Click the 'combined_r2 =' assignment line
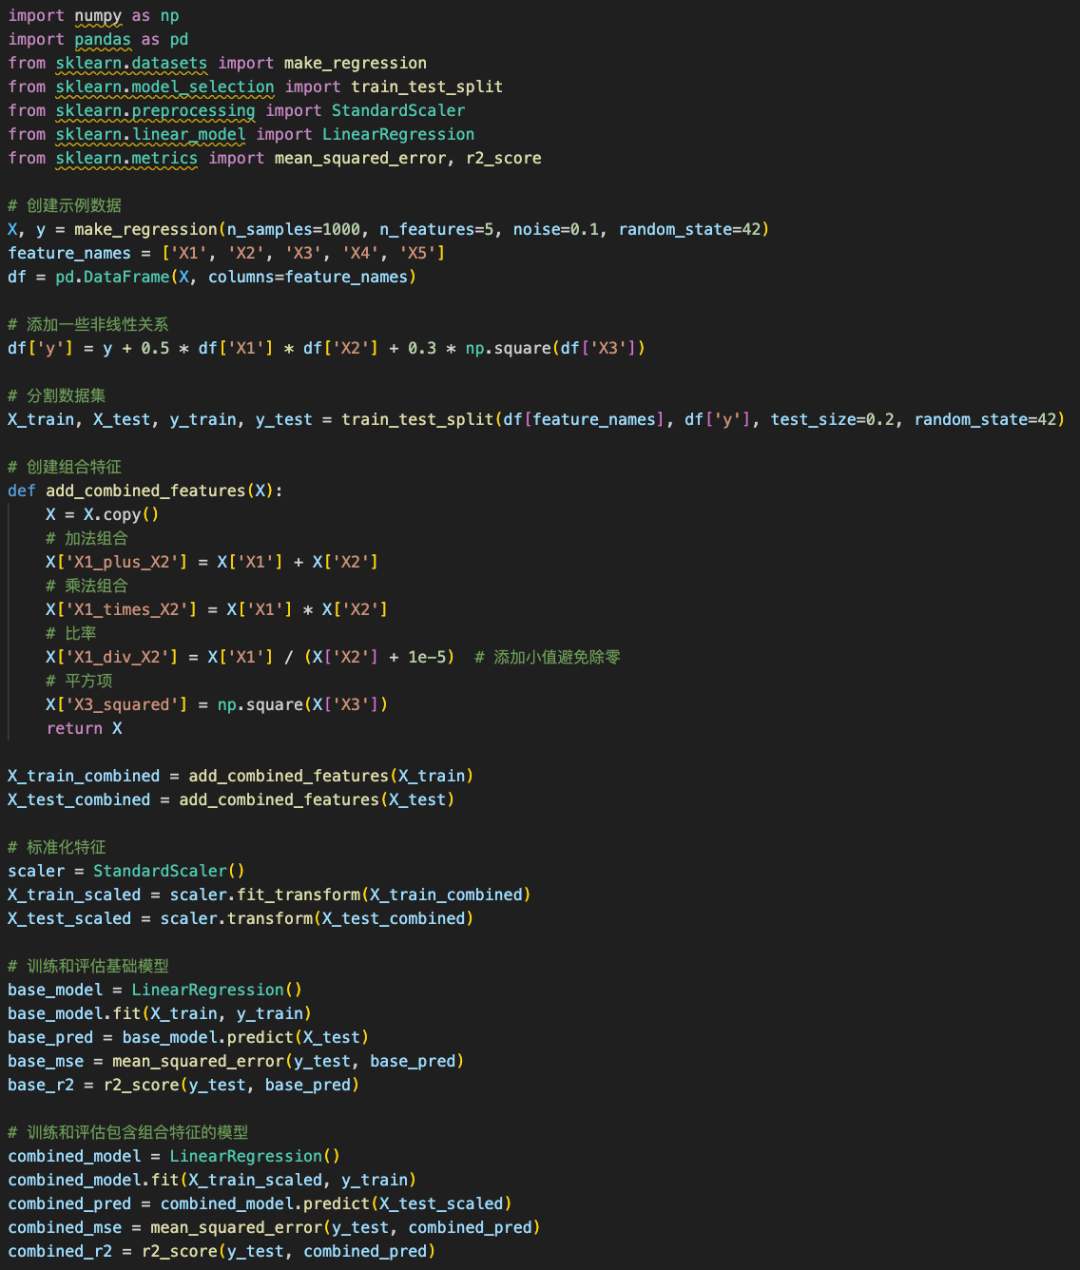 pos(222,1253)
